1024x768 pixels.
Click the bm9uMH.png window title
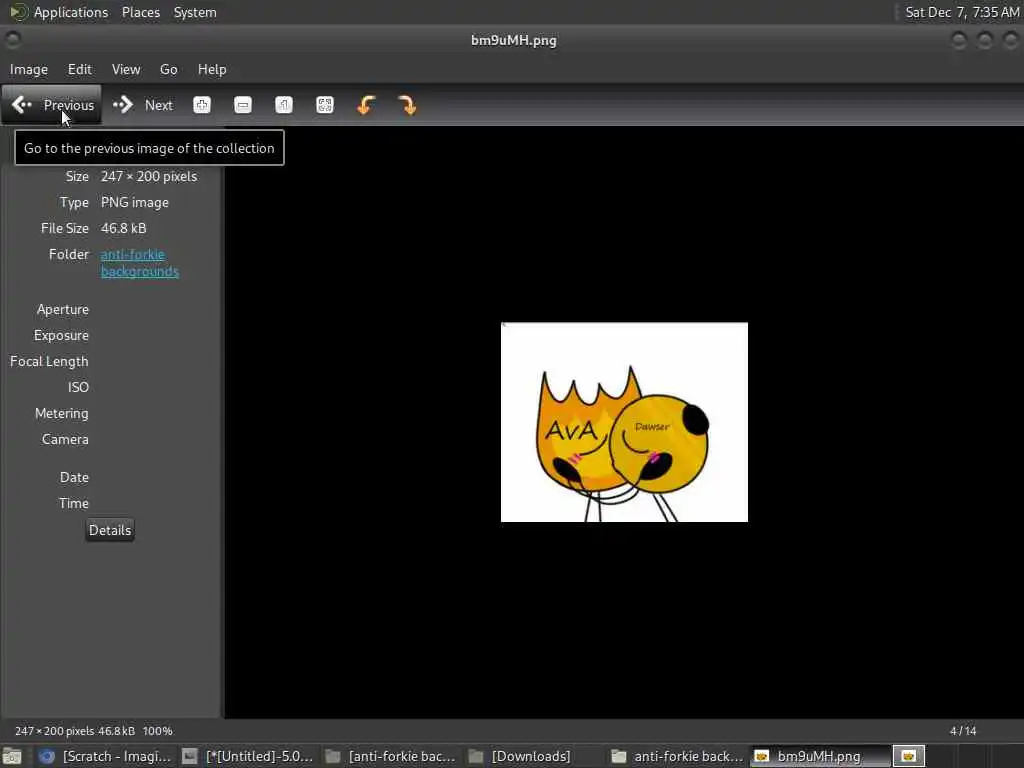point(513,40)
